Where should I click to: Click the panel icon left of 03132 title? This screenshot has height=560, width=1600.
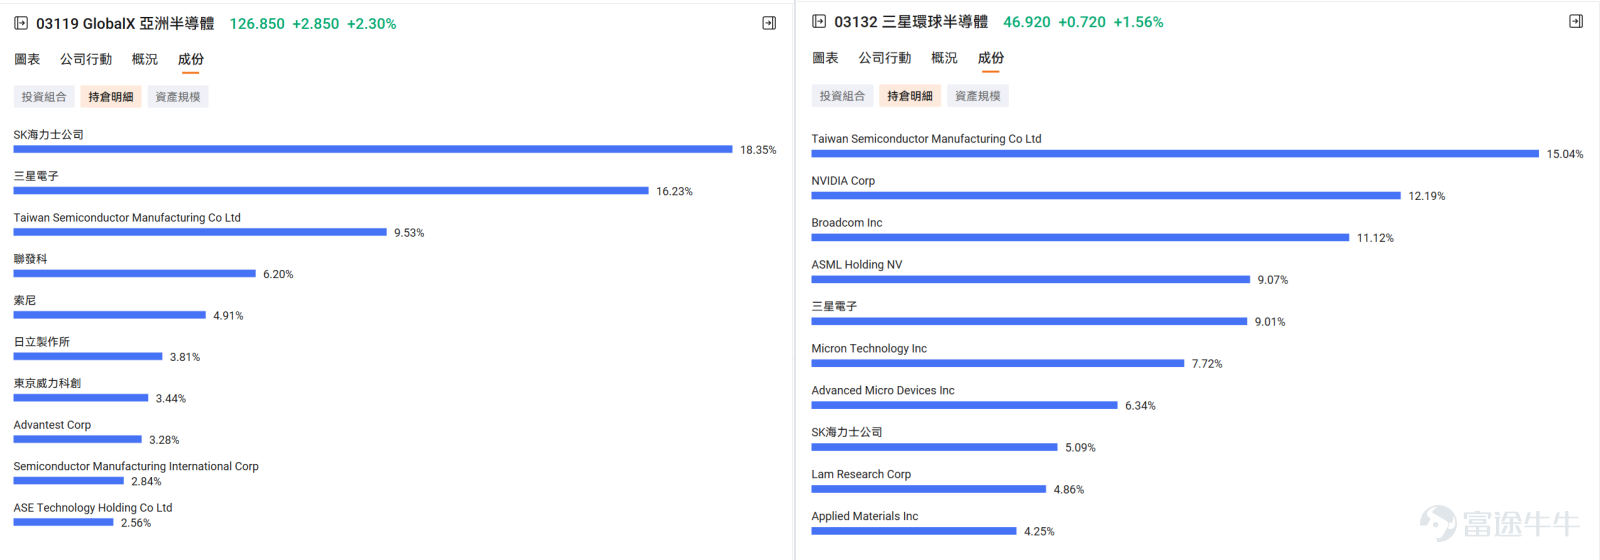pos(819,21)
